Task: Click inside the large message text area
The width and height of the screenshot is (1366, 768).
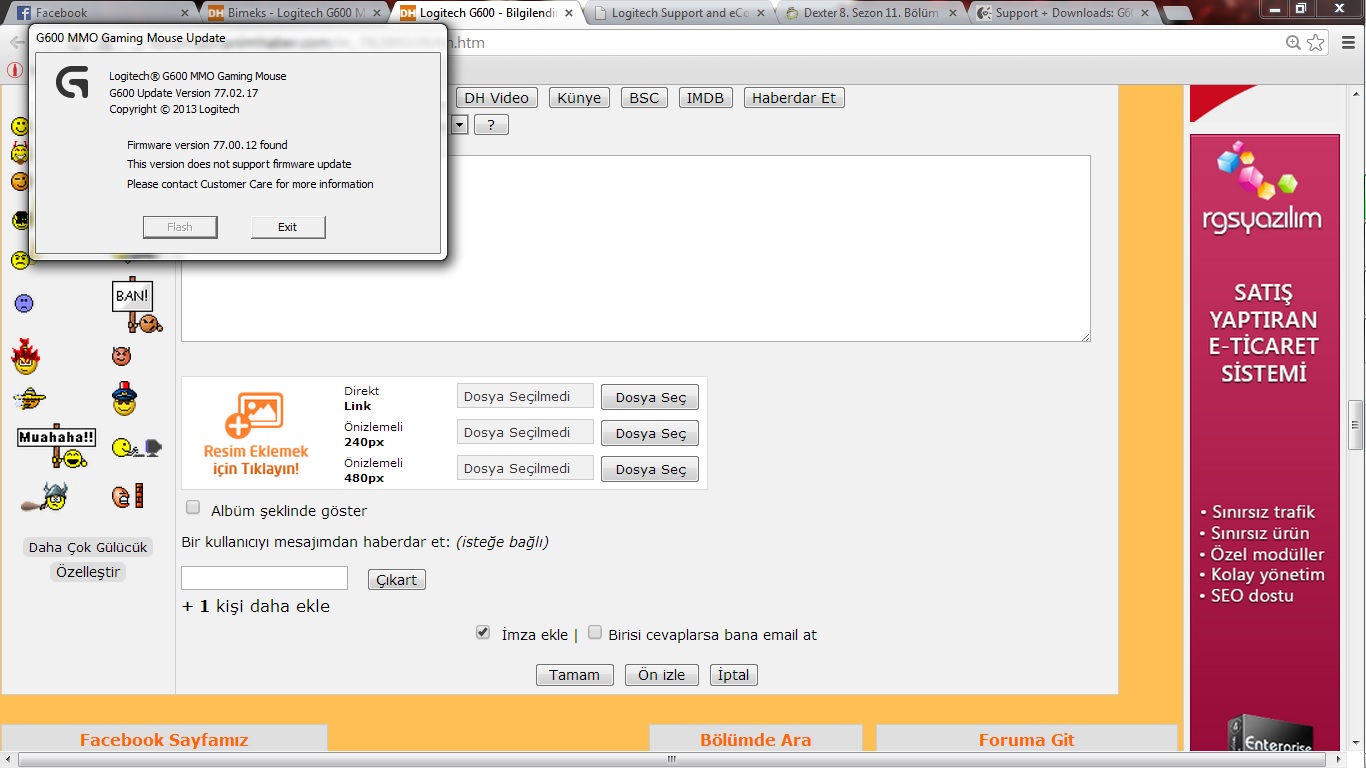Action: [636, 248]
